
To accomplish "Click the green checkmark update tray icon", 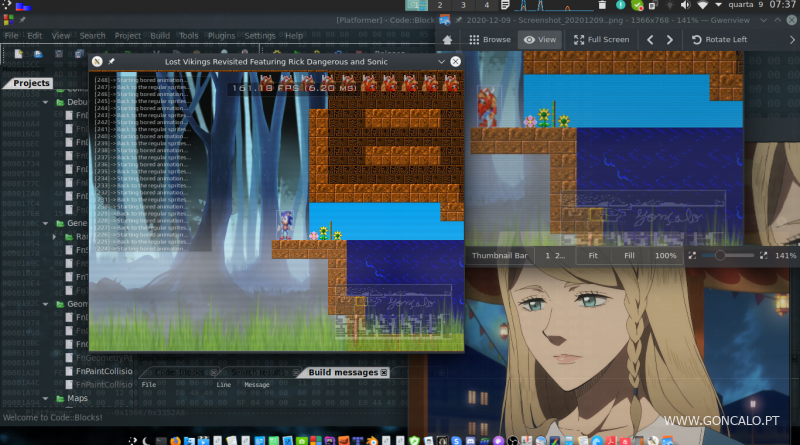I will coord(637,6).
